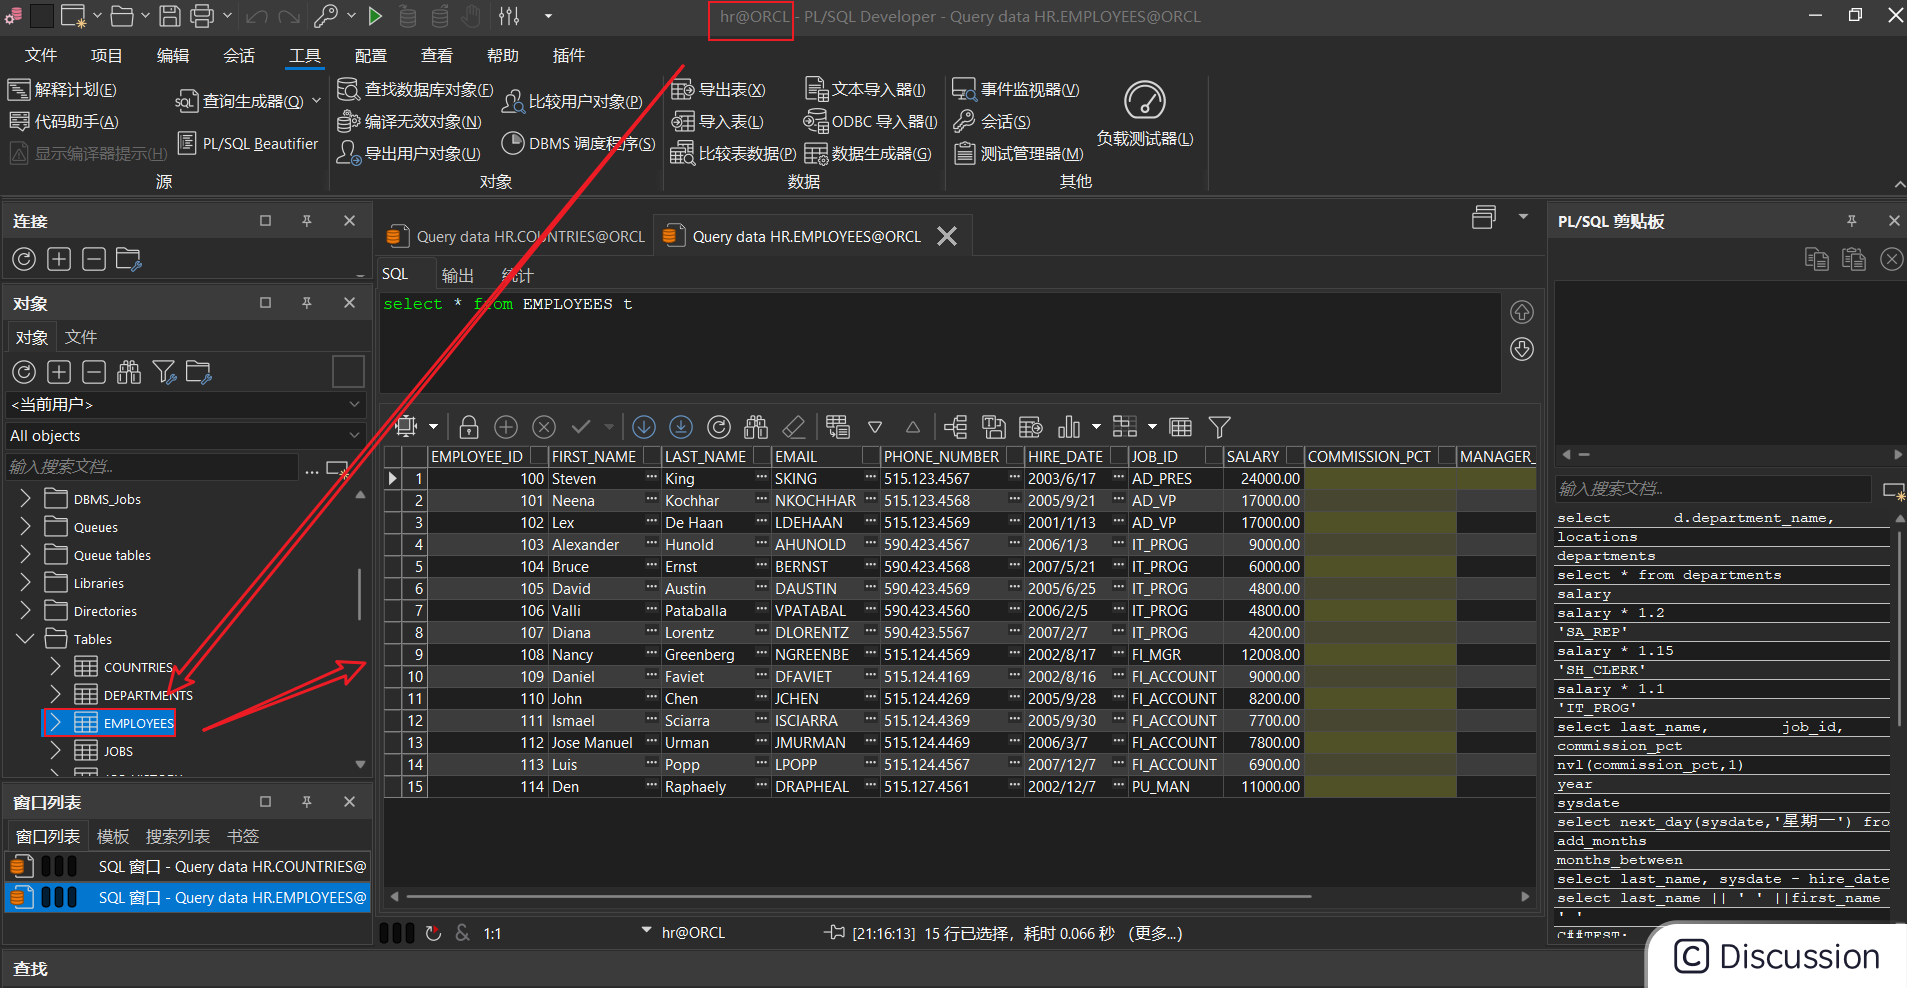Image resolution: width=1907 pixels, height=988 pixels.
Task: Execute the query with the green run arrow
Action: click(x=375, y=16)
